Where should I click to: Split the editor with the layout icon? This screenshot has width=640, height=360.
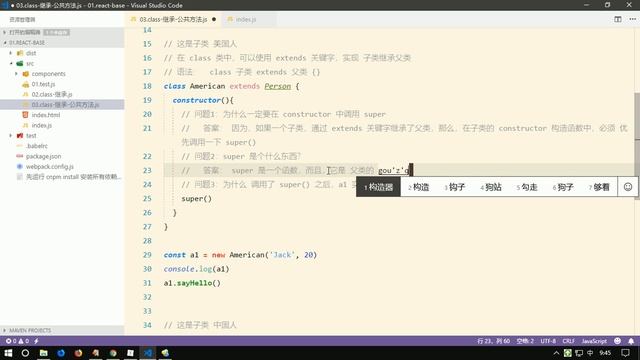click(x=618, y=19)
